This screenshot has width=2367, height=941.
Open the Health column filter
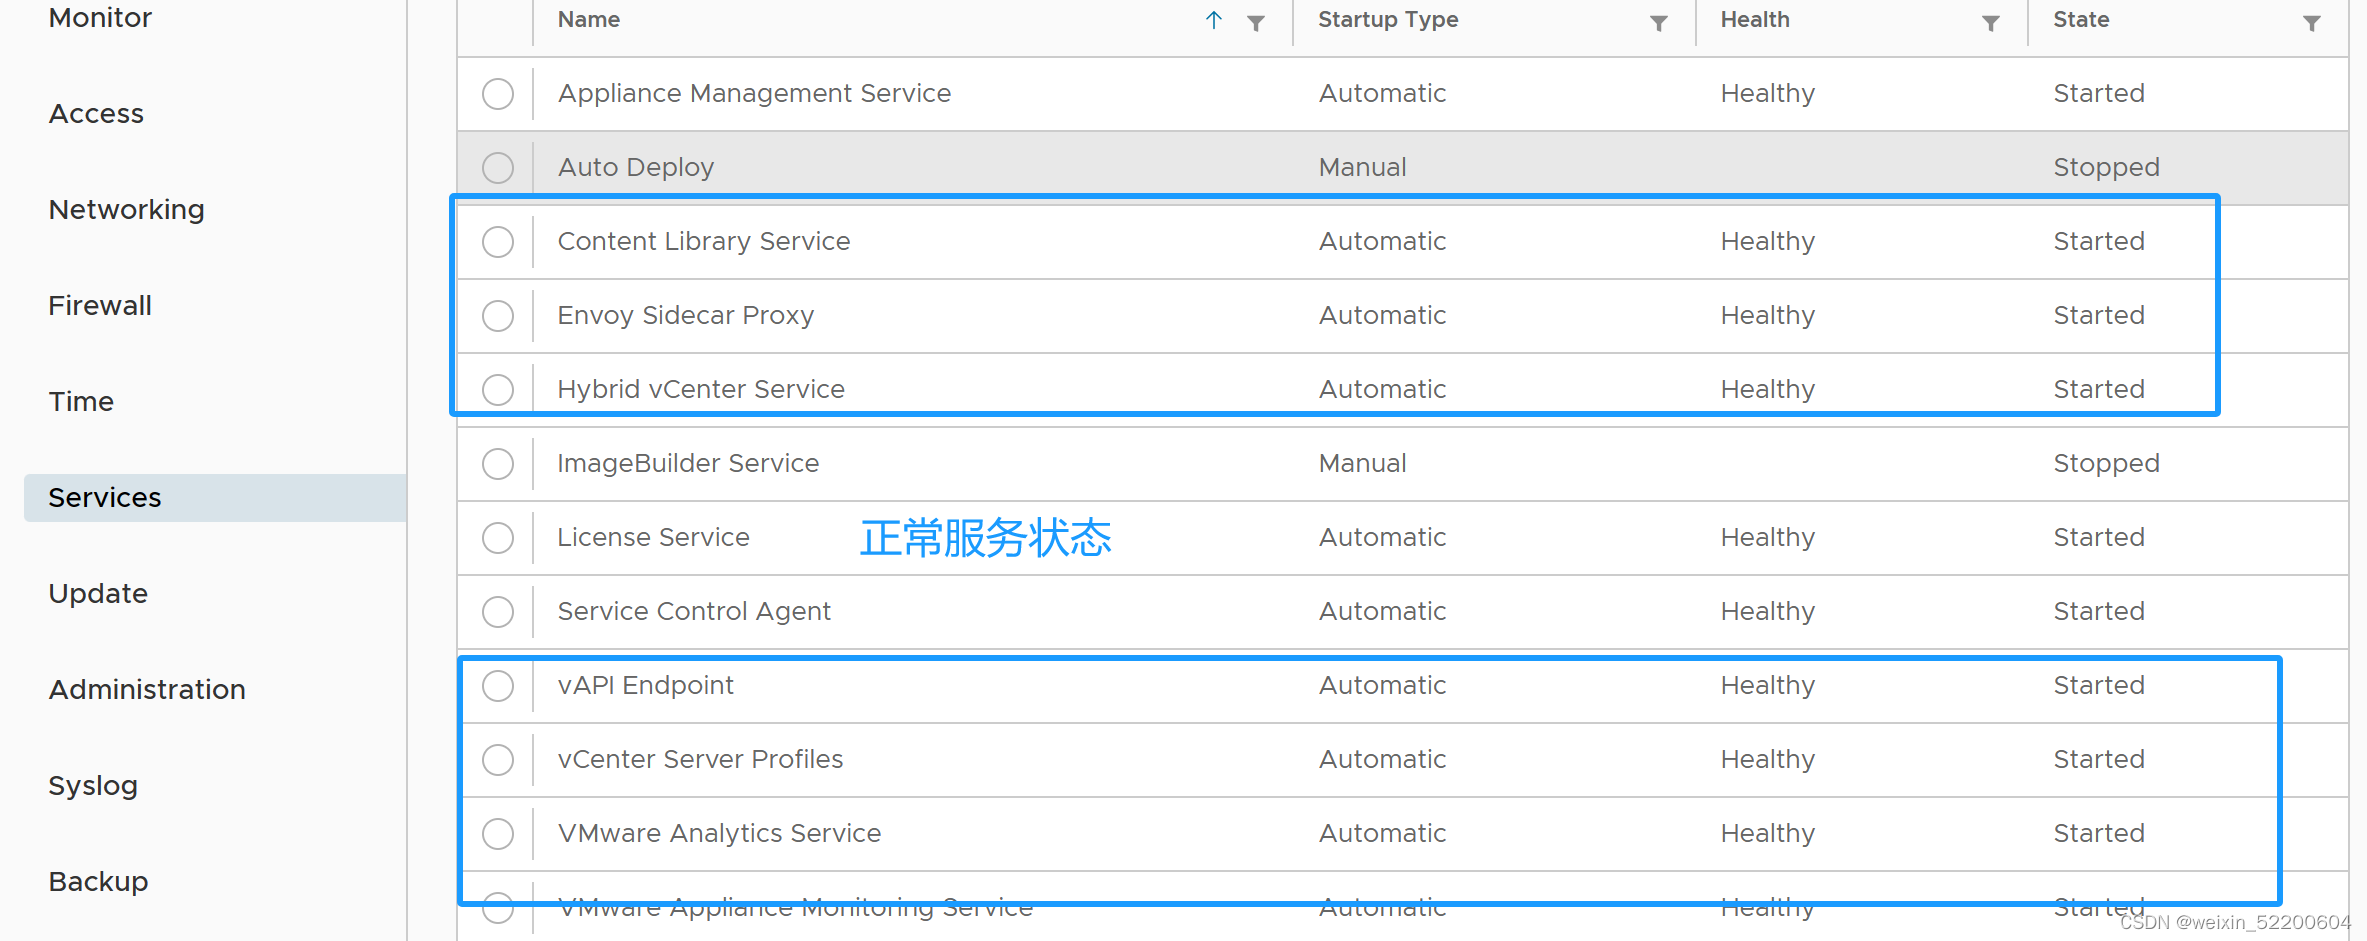[1991, 23]
